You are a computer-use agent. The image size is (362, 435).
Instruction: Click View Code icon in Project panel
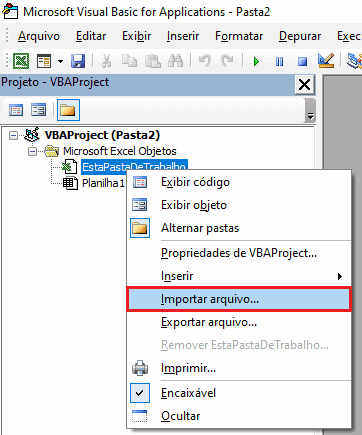pyautogui.click(x=16, y=110)
